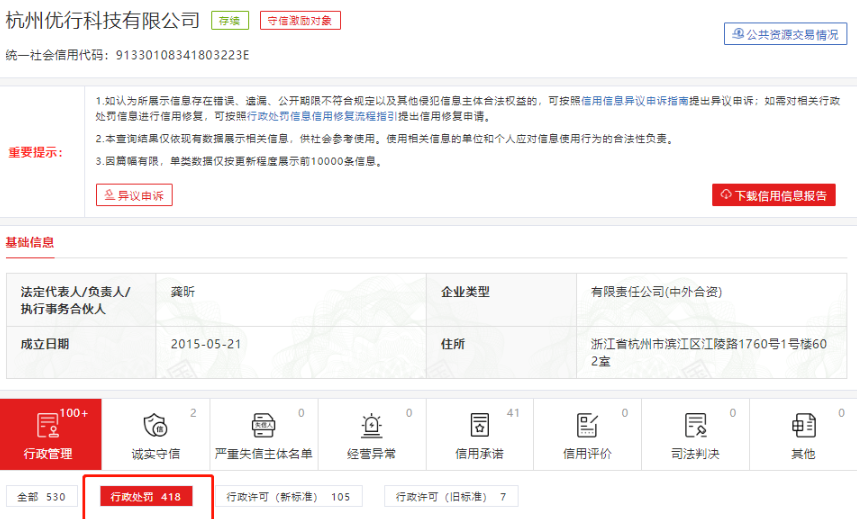Open the 信用承诺 document icon
Screen dimensions: 857x519
pyautogui.click(x=479, y=425)
